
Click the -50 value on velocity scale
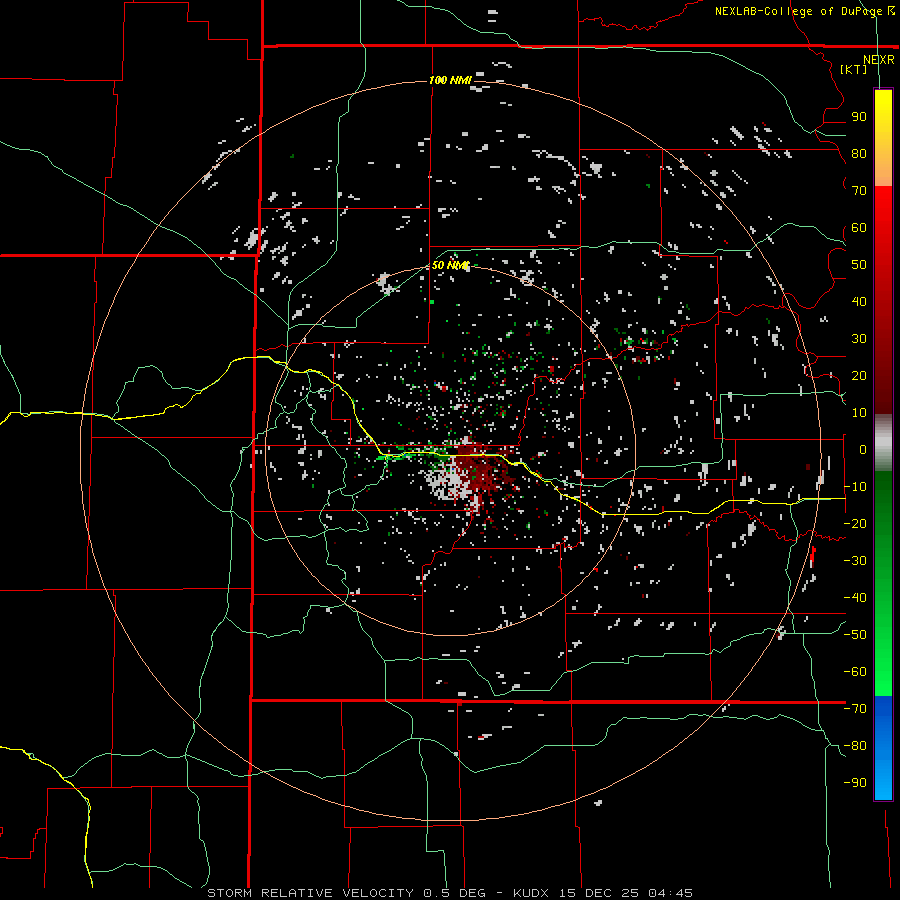point(855,635)
